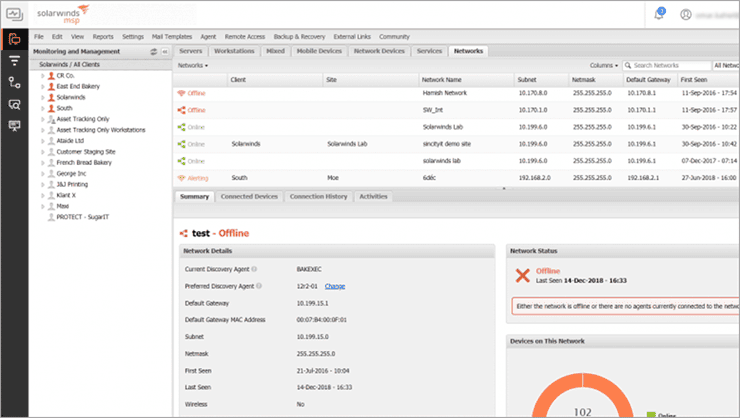Click the Search Networks input field

(x=666, y=66)
